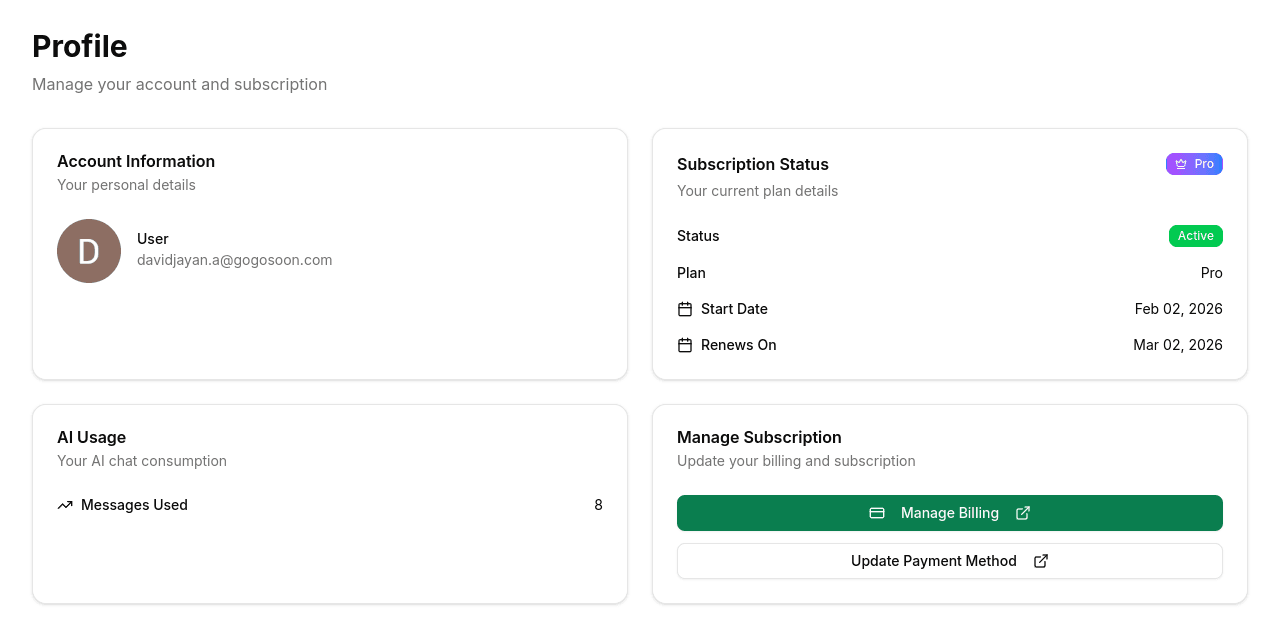This screenshot has height=635, width=1280.
Task: Click the green Active status badge
Action: pyautogui.click(x=1195, y=236)
